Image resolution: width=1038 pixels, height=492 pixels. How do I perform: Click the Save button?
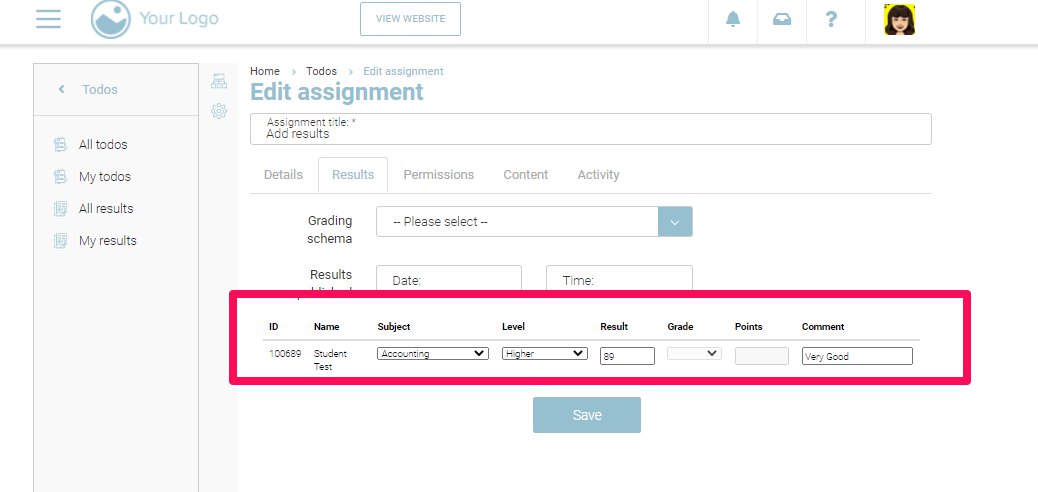coord(586,415)
